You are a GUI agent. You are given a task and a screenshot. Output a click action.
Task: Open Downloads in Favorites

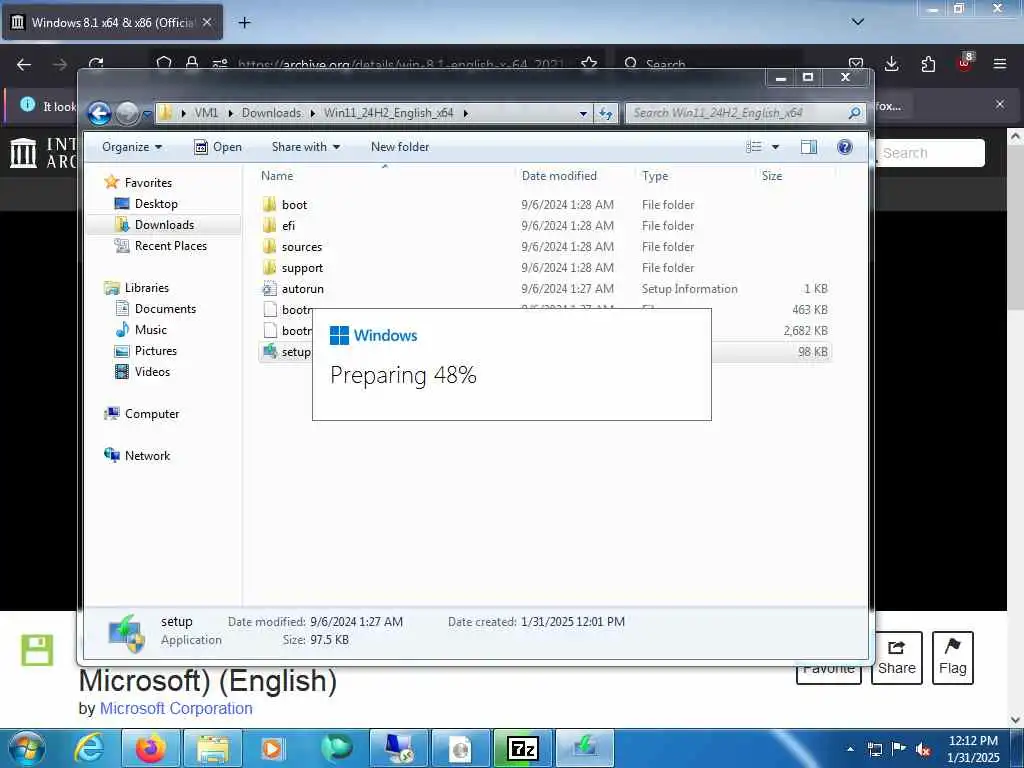(x=163, y=225)
